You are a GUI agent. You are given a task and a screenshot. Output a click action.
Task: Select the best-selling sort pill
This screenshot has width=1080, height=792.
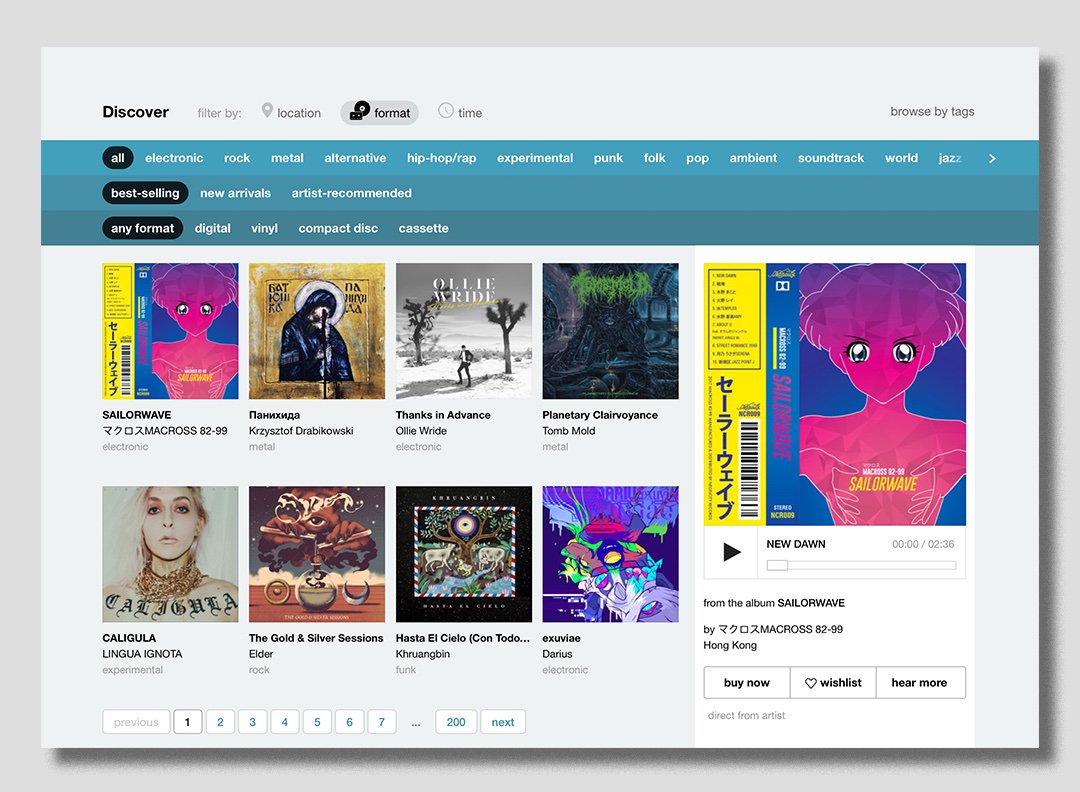click(x=145, y=193)
